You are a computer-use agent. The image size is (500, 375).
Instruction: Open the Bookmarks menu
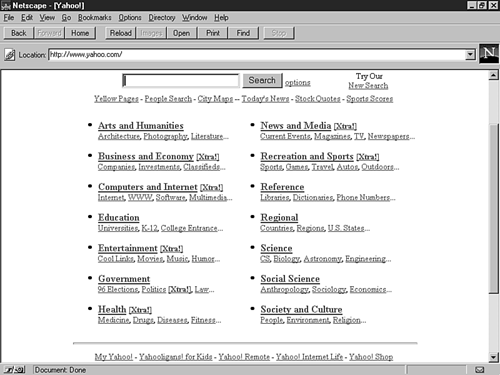coord(95,17)
